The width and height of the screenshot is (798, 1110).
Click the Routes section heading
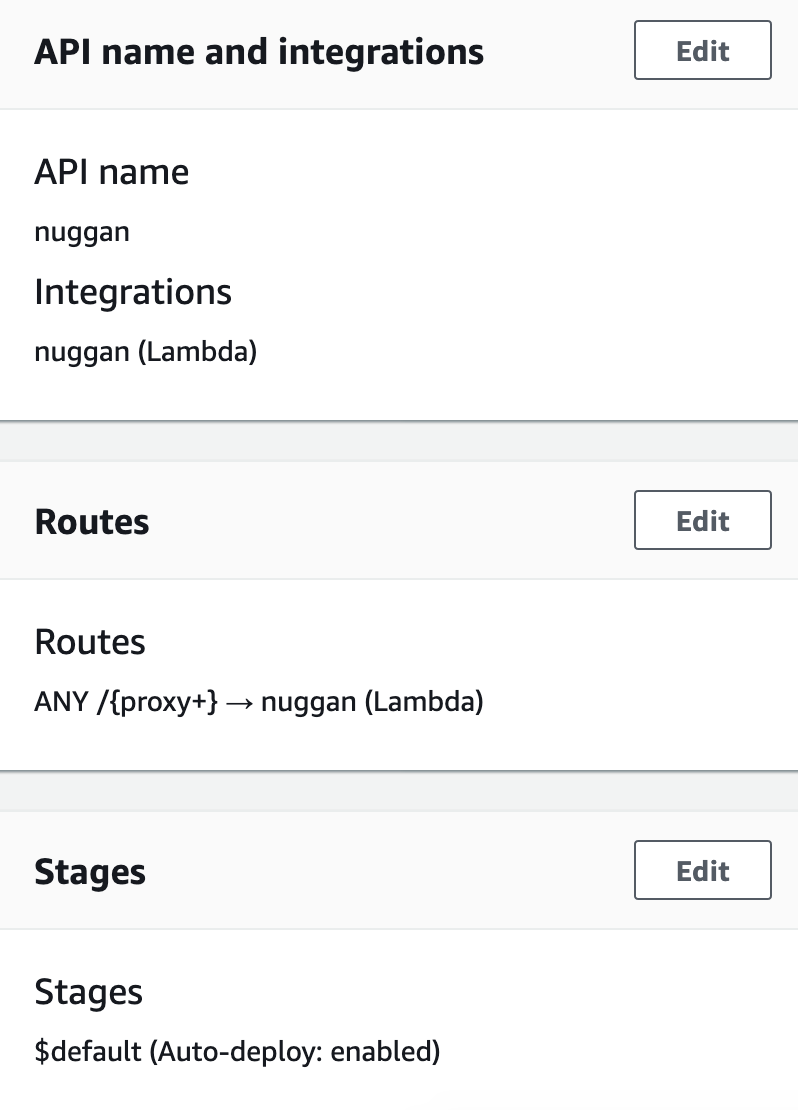coord(91,520)
